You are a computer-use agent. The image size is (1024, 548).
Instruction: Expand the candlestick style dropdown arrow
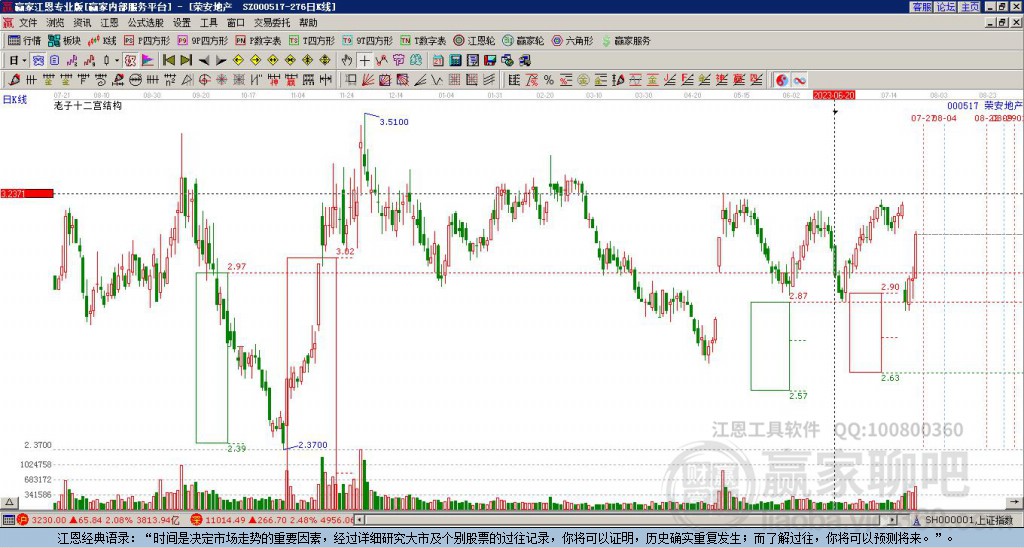[x=116, y=60]
